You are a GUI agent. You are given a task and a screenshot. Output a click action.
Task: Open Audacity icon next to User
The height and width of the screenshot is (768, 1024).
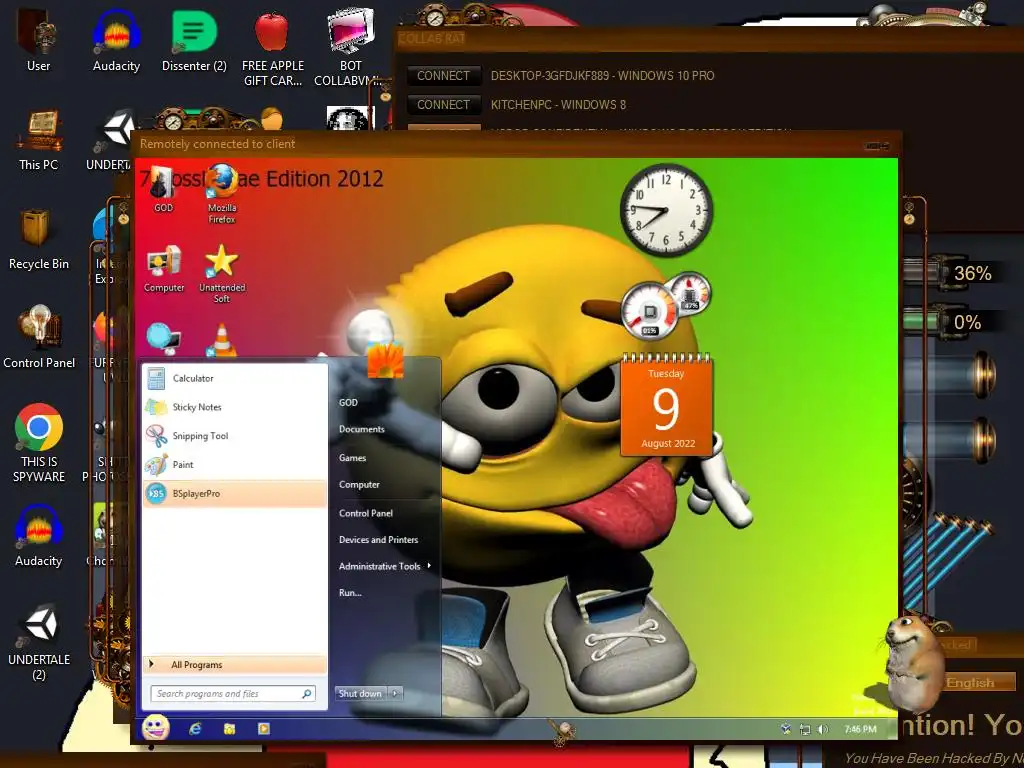(116, 38)
